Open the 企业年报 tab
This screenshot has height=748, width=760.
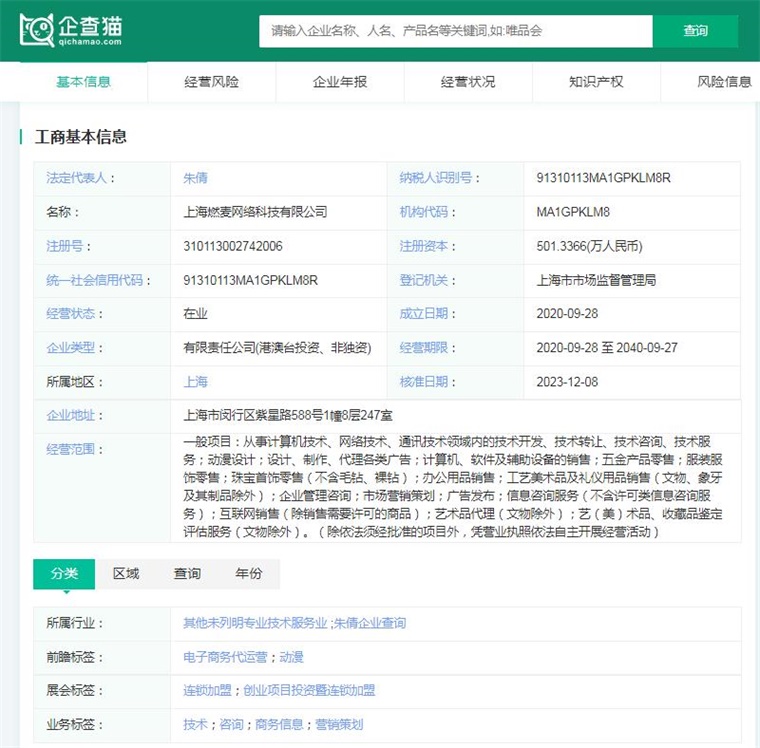340,82
